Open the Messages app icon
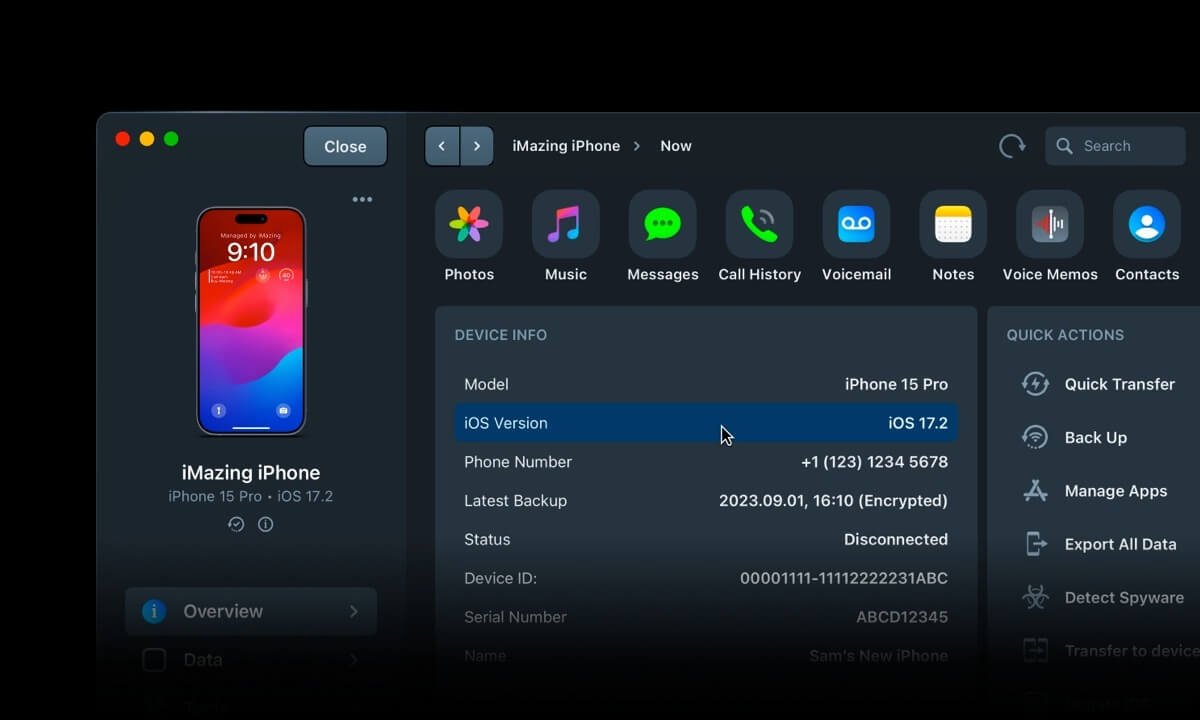 [663, 224]
